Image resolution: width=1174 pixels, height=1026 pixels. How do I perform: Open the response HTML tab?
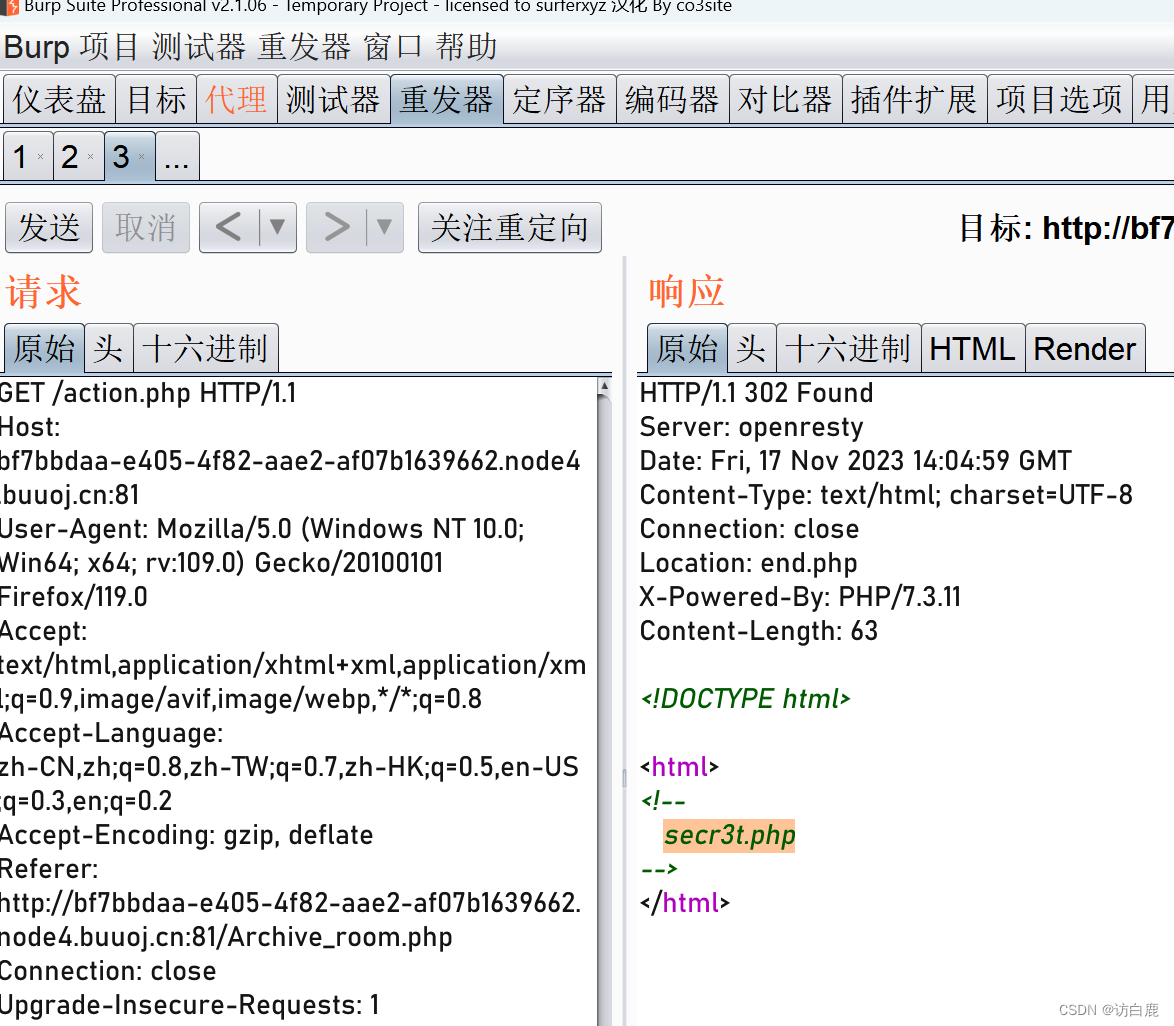973,349
